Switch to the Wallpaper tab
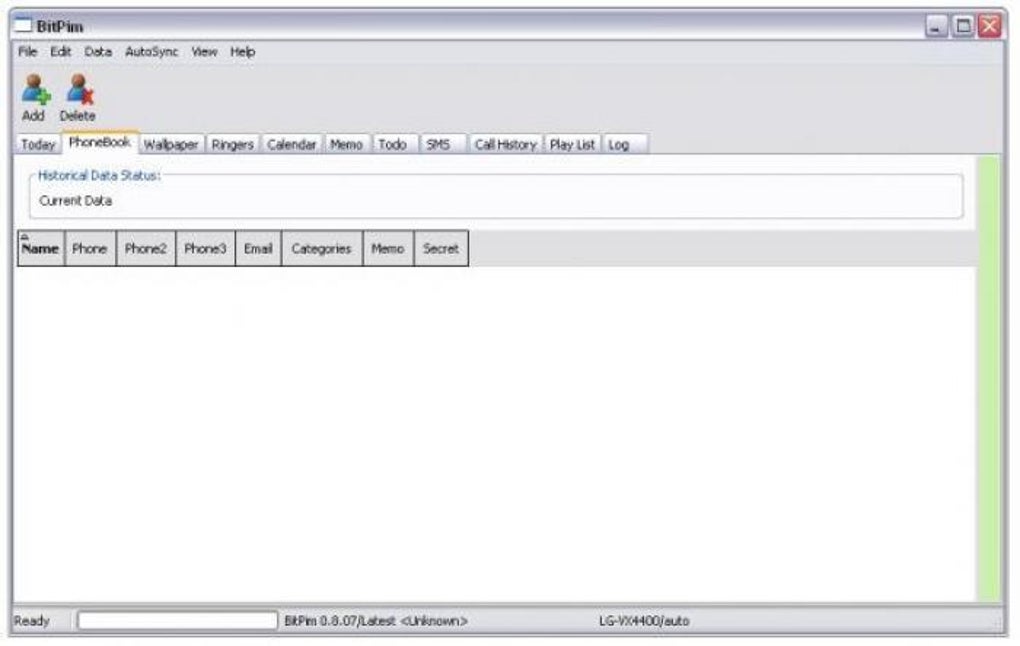 click(171, 144)
